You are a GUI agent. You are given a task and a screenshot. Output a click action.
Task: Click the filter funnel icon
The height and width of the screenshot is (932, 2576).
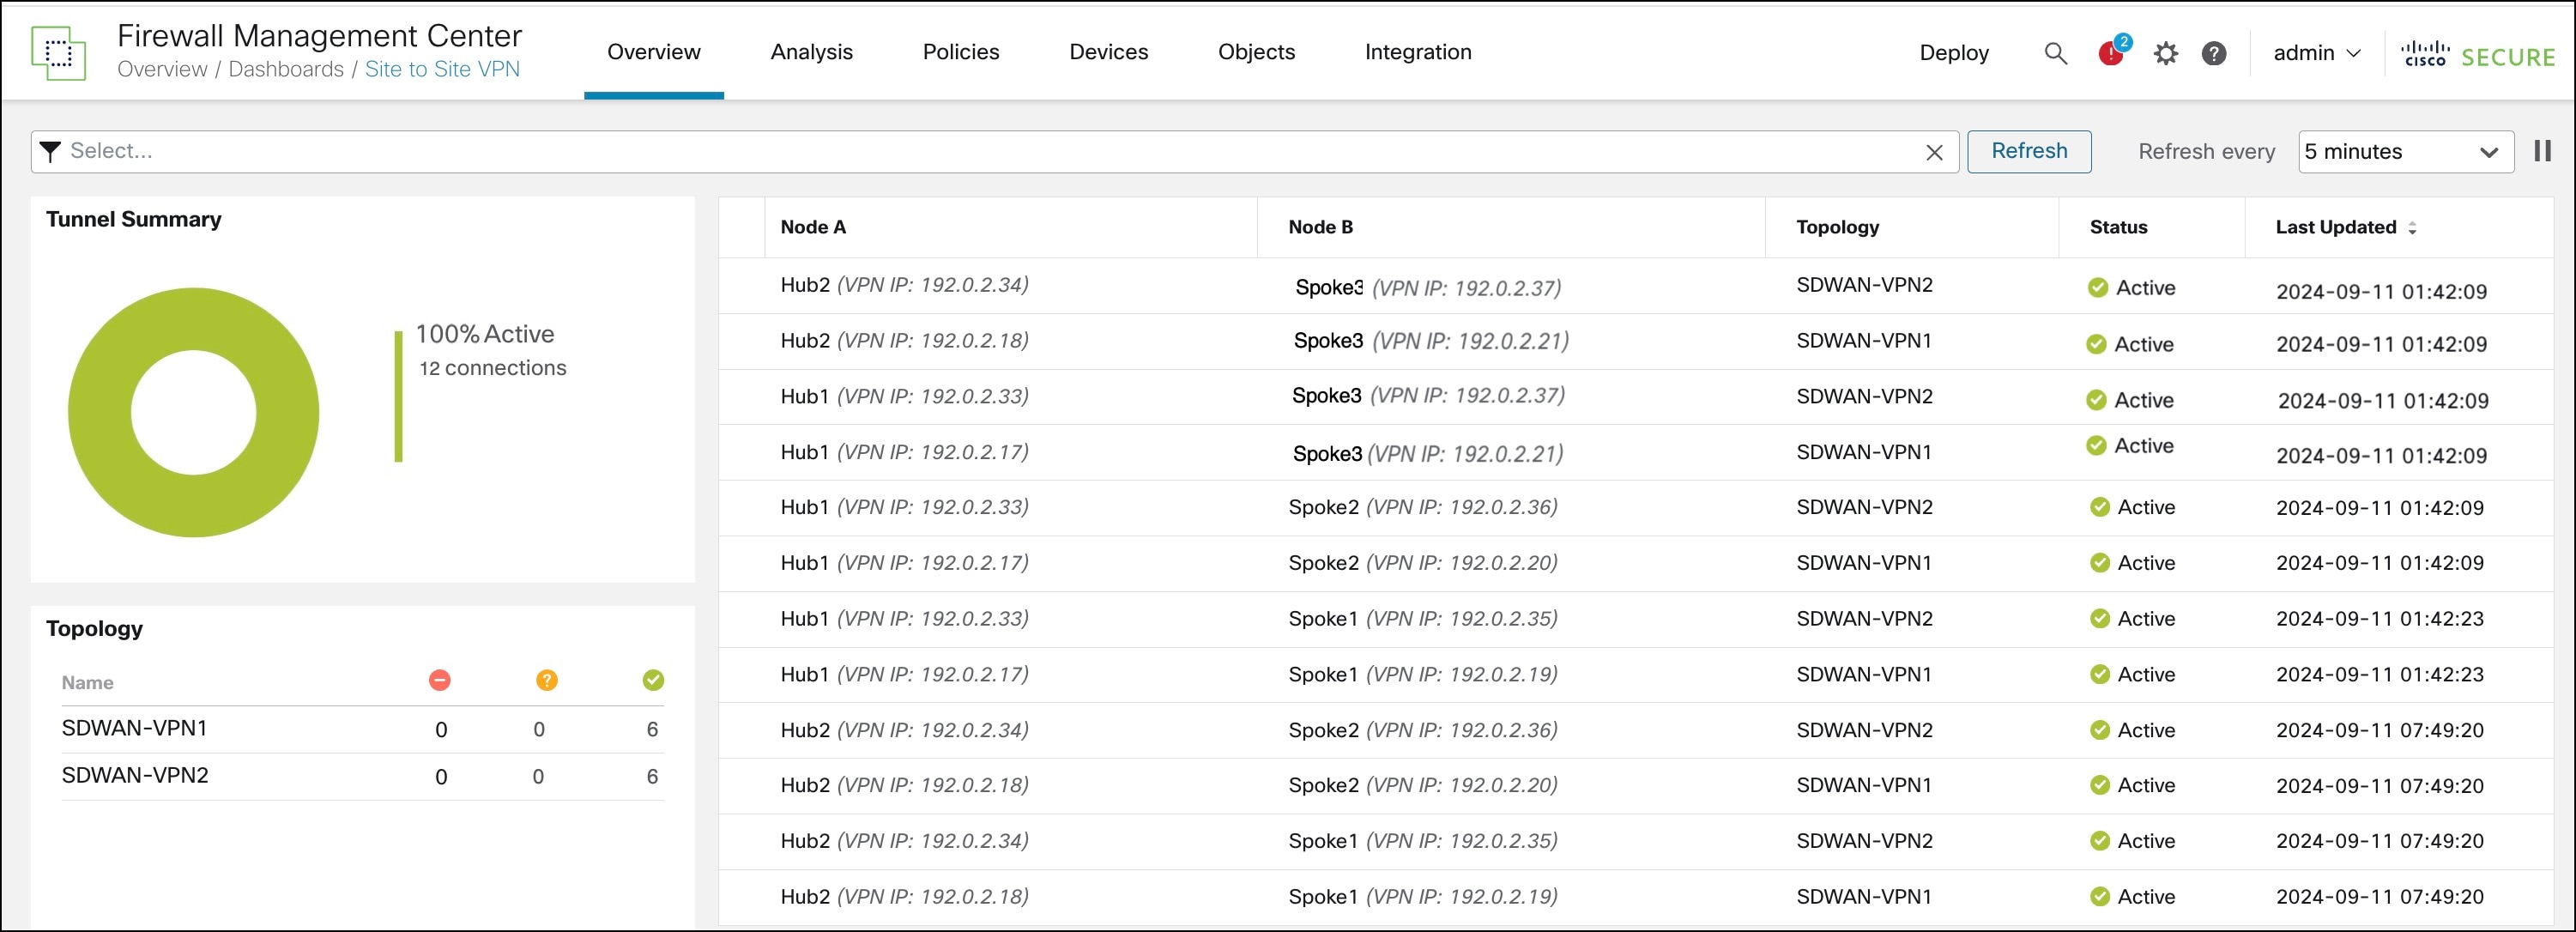click(x=49, y=151)
